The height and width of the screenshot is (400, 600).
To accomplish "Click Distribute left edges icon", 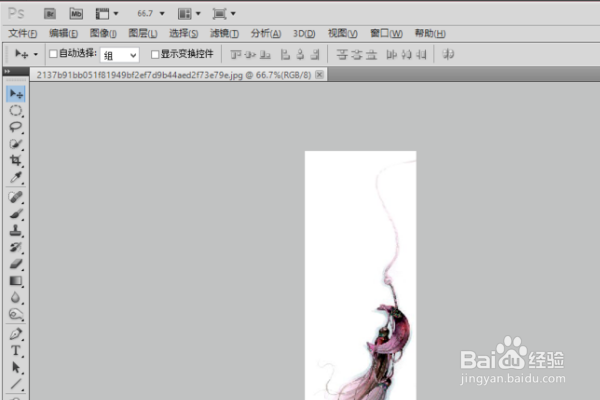I will point(391,55).
